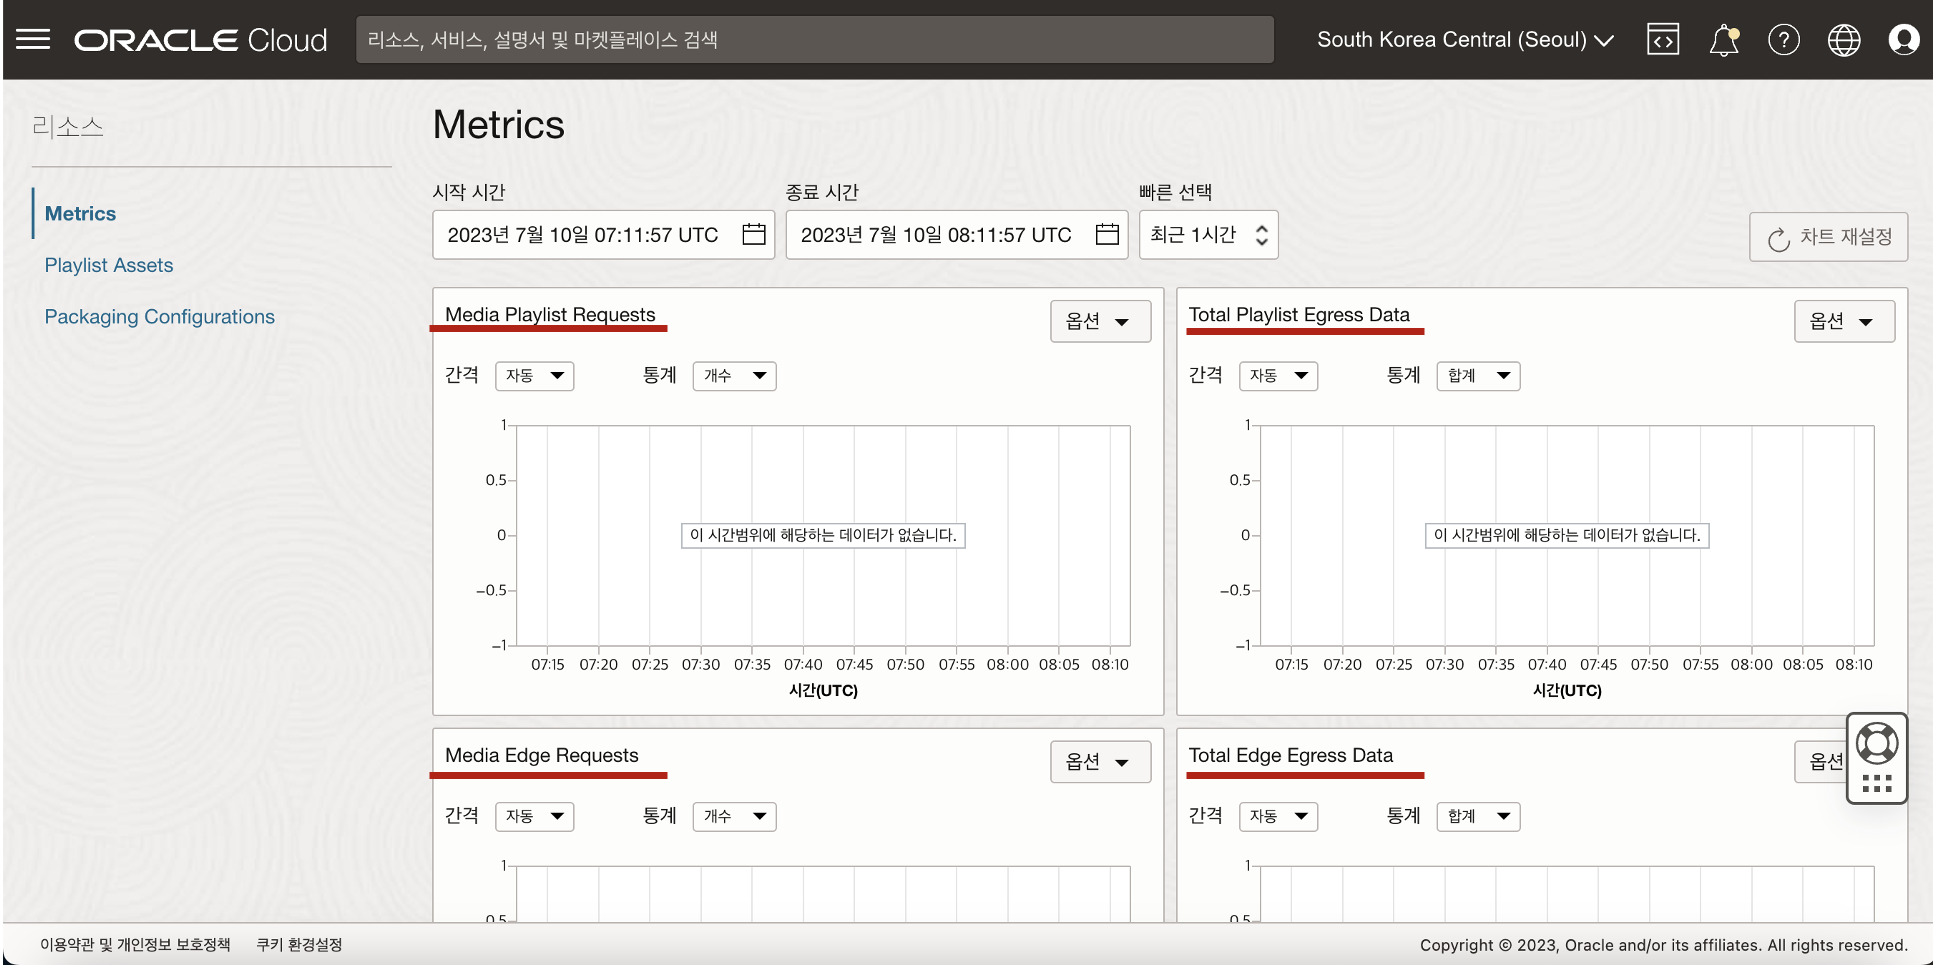Open Playlist Assets in the sidebar
The height and width of the screenshot is (966, 1934).
[109, 265]
